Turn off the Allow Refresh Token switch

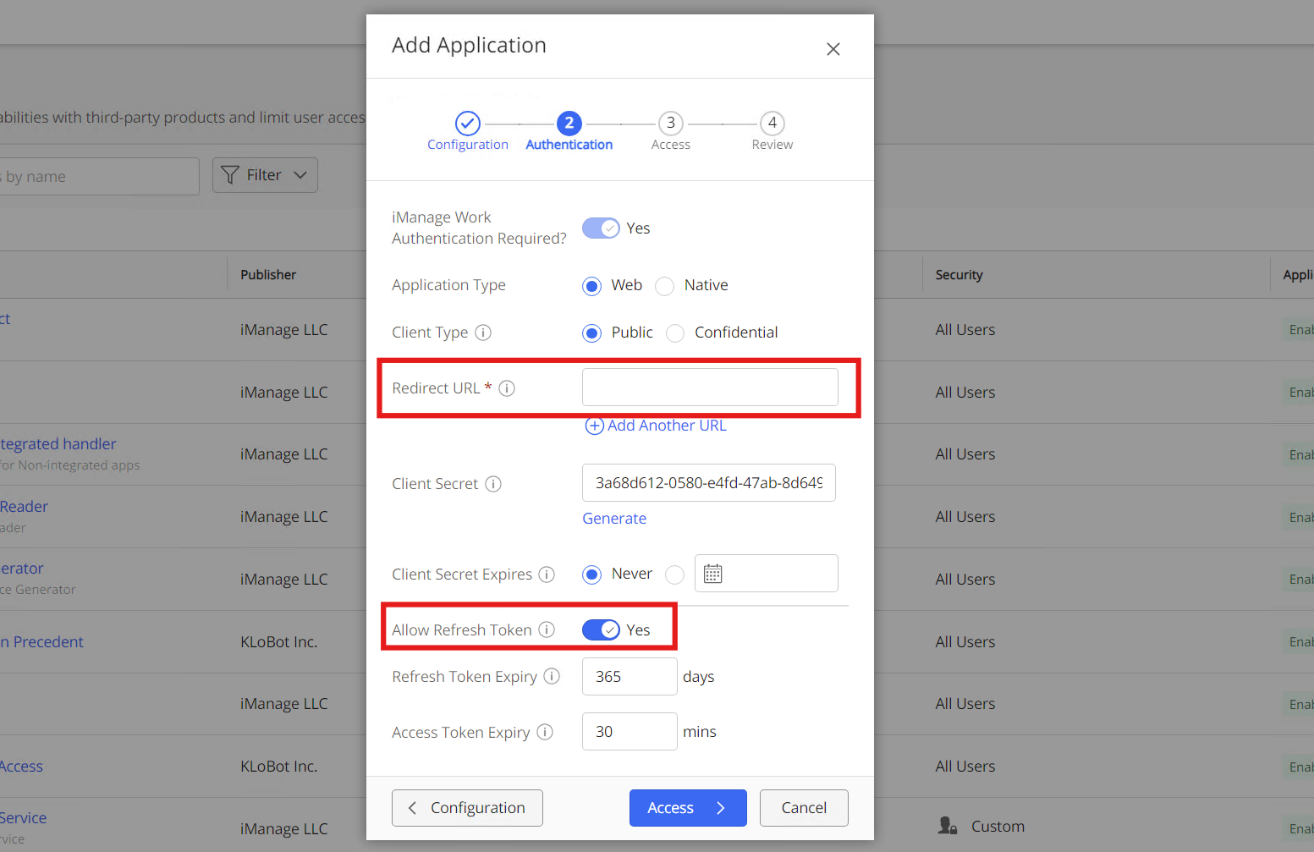(601, 630)
